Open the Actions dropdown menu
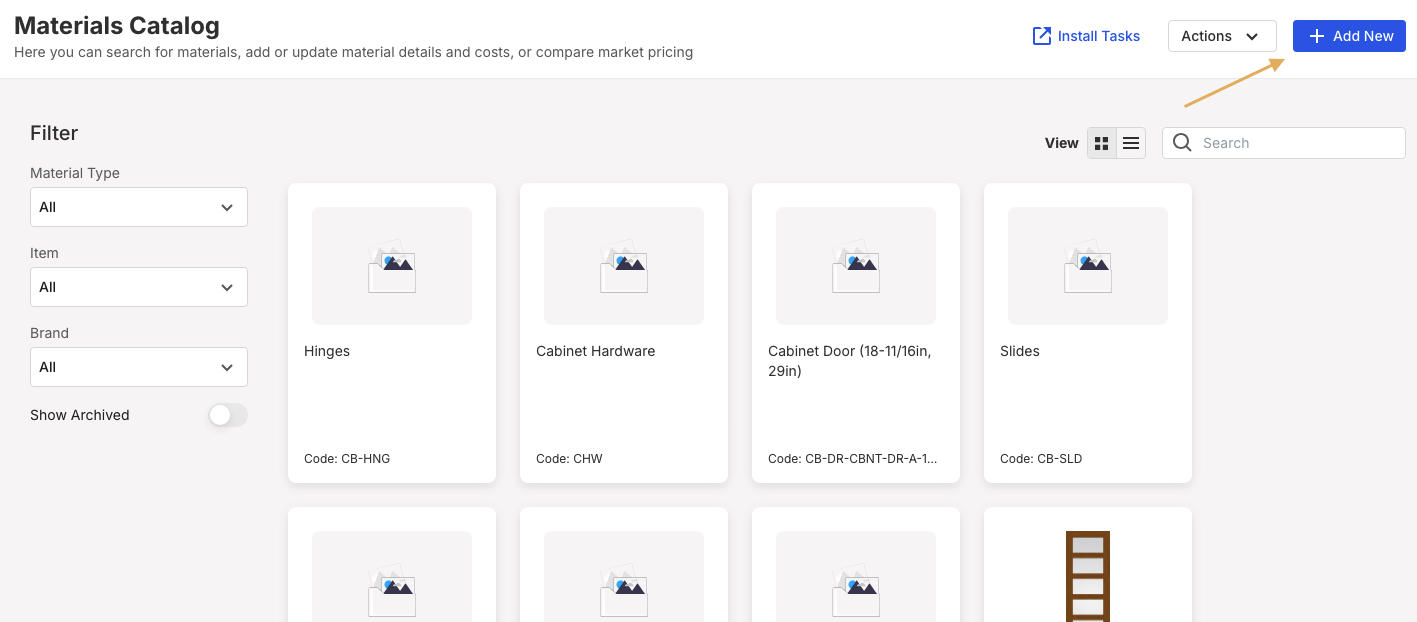The height and width of the screenshot is (622, 1417). [x=1222, y=36]
